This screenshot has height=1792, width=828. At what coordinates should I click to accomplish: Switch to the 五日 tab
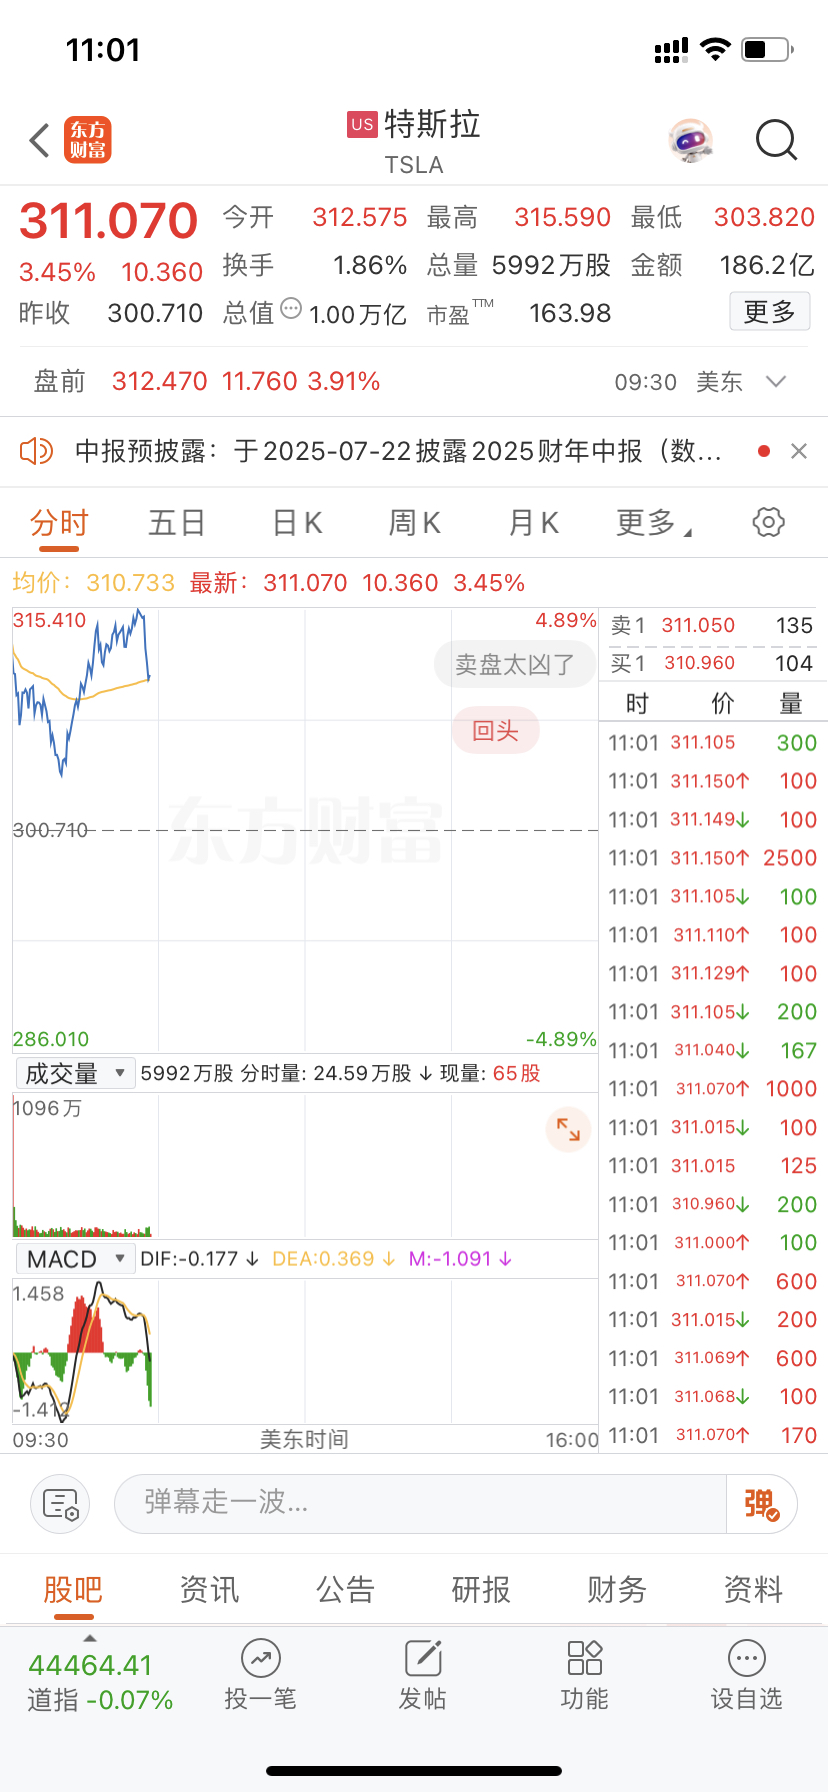coord(177,523)
